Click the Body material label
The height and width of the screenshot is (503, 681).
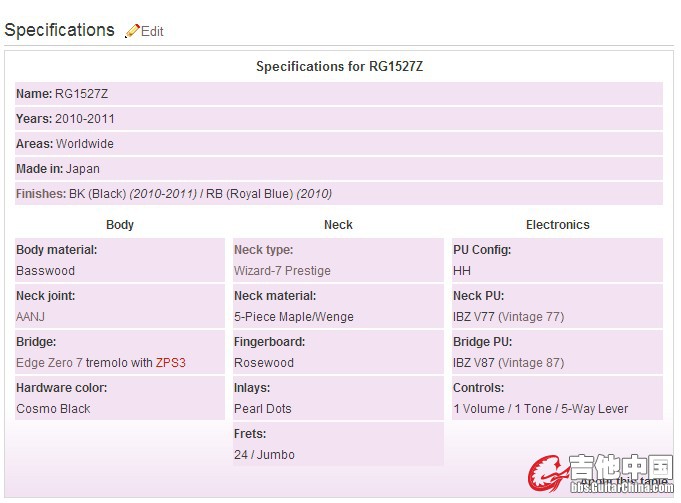pyautogui.click(x=57, y=250)
